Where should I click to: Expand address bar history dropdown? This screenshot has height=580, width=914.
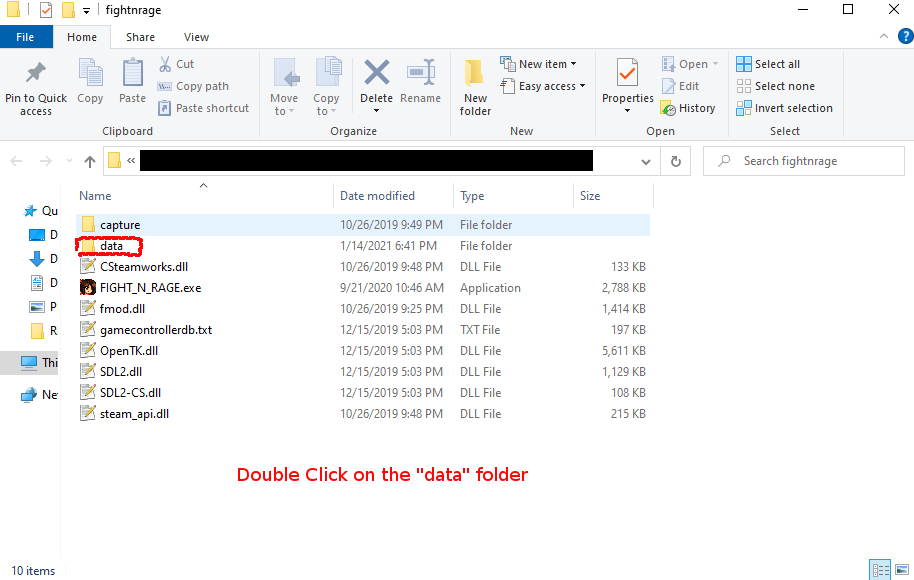(646, 161)
